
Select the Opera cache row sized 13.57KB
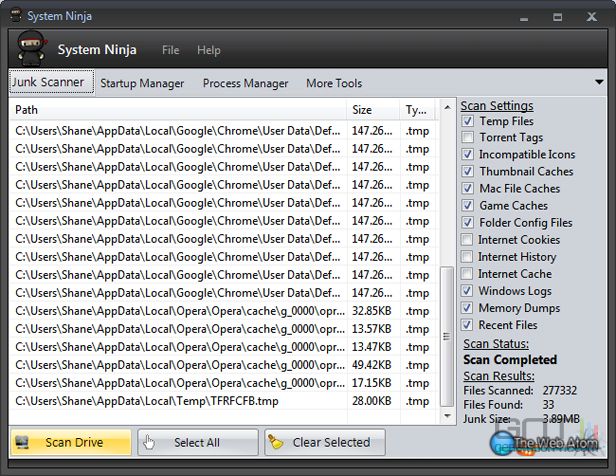click(223, 329)
